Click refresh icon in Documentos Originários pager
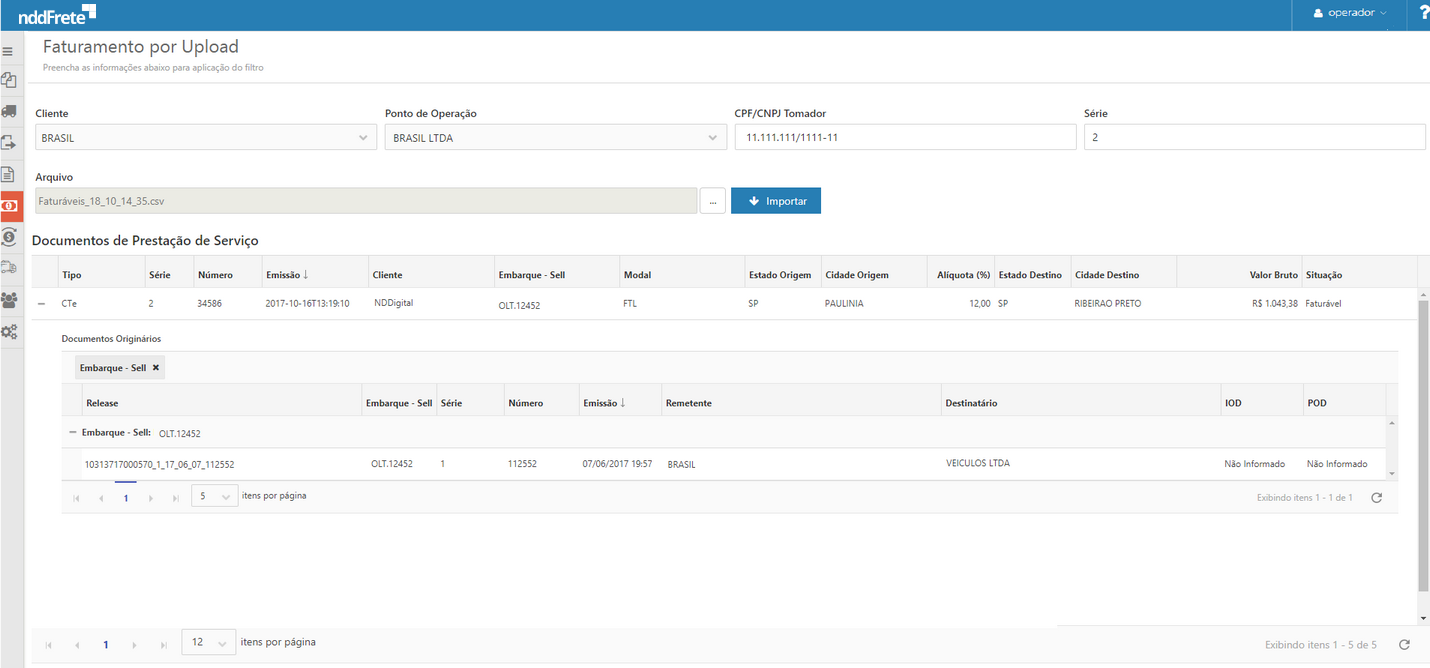1430x668 pixels. [1376, 497]
